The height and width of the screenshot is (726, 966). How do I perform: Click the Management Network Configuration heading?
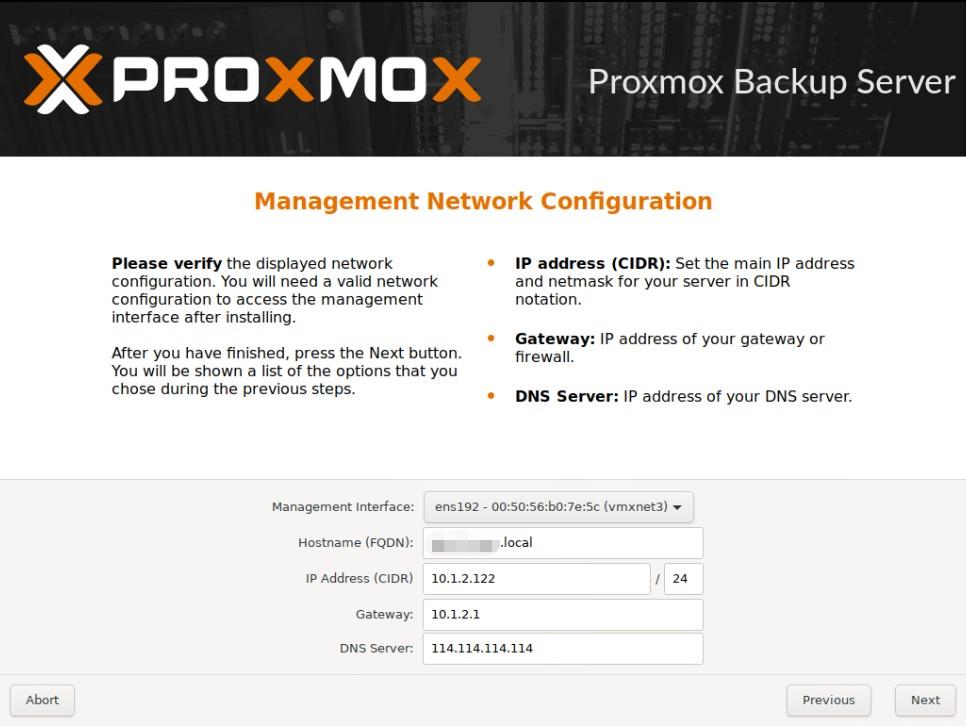(483, 202)
